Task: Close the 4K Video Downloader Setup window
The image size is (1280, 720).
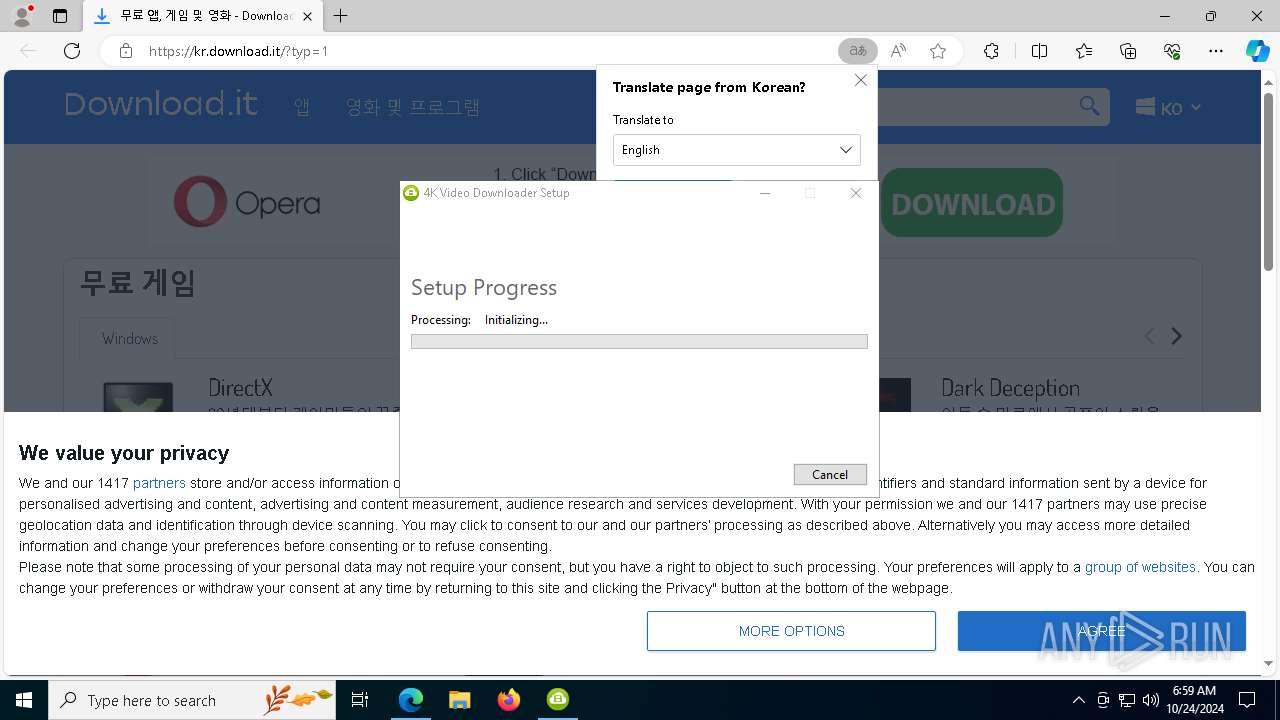Action: pyautogui.click(x=856, y=193)
